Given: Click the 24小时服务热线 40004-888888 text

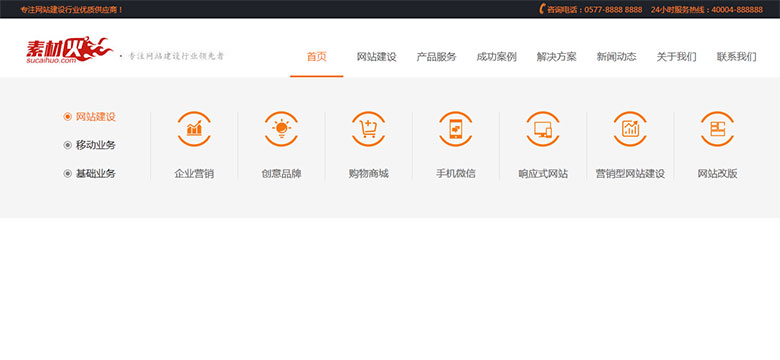Looking at the screenshot, I should (706, 9).
